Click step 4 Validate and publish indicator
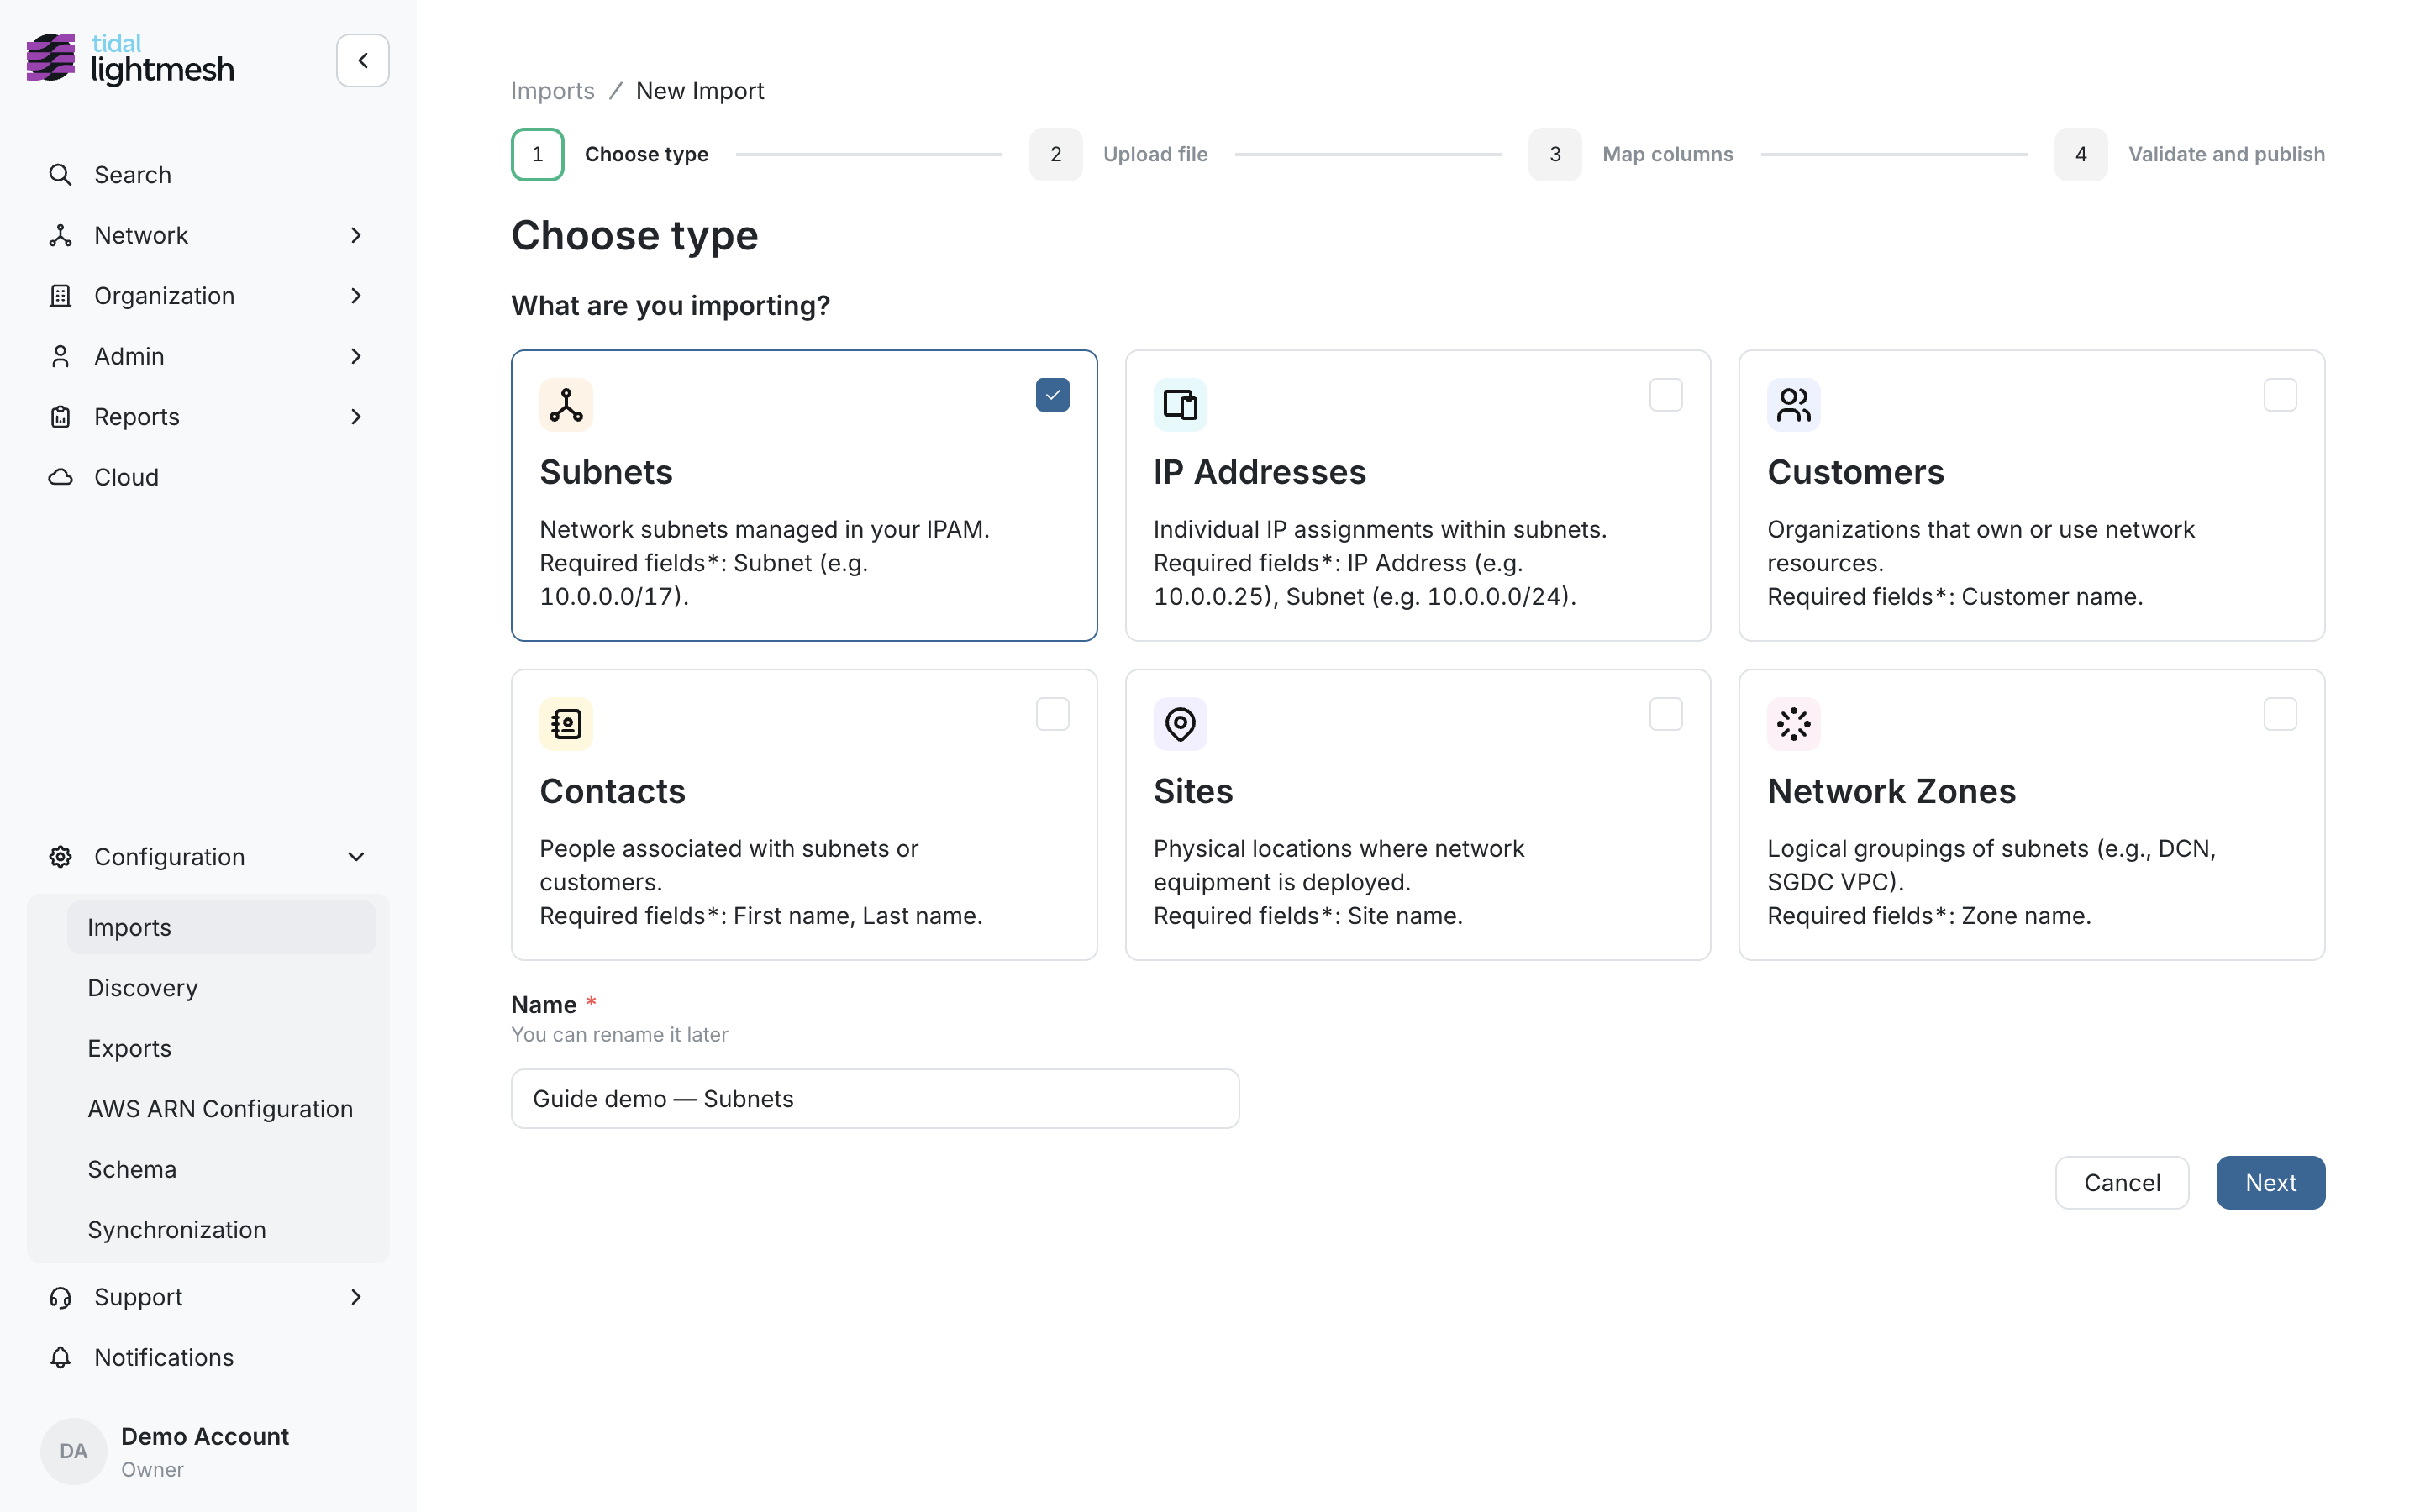The width and height of the screenshot is (2420, 1512). coord(2081,154)
